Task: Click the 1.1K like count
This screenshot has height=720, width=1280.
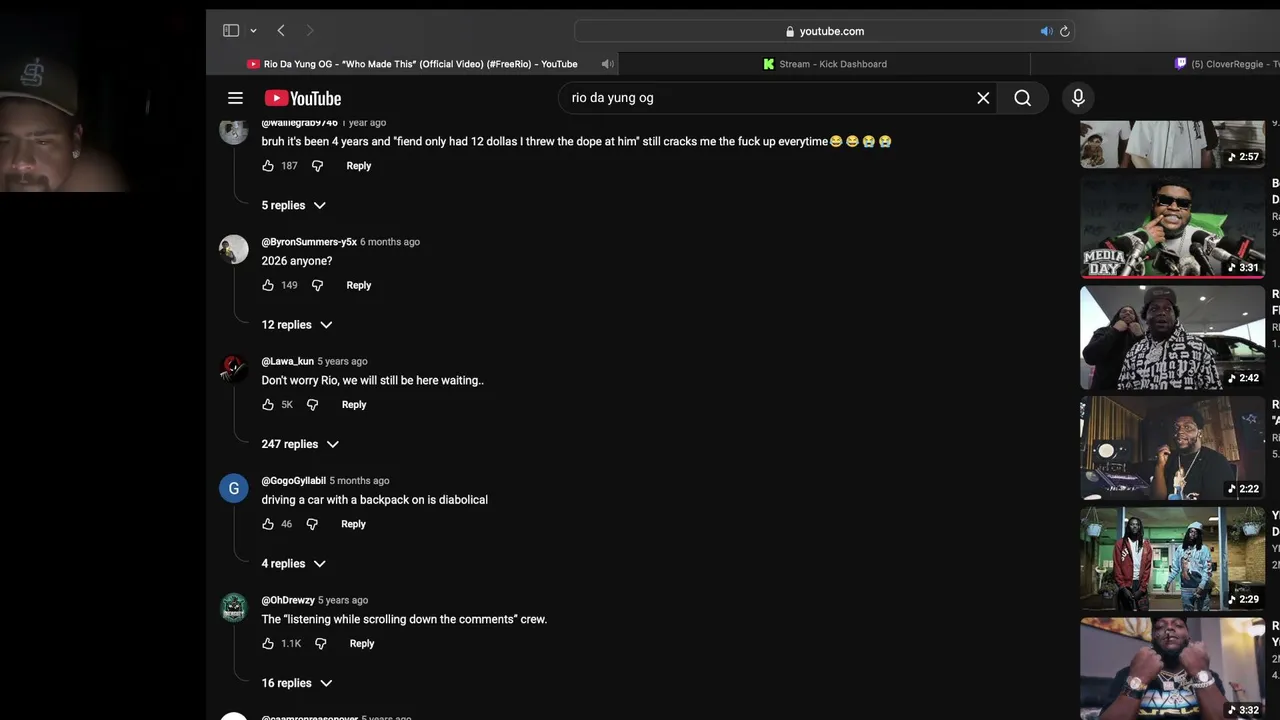Action: (x=291, y=644)
